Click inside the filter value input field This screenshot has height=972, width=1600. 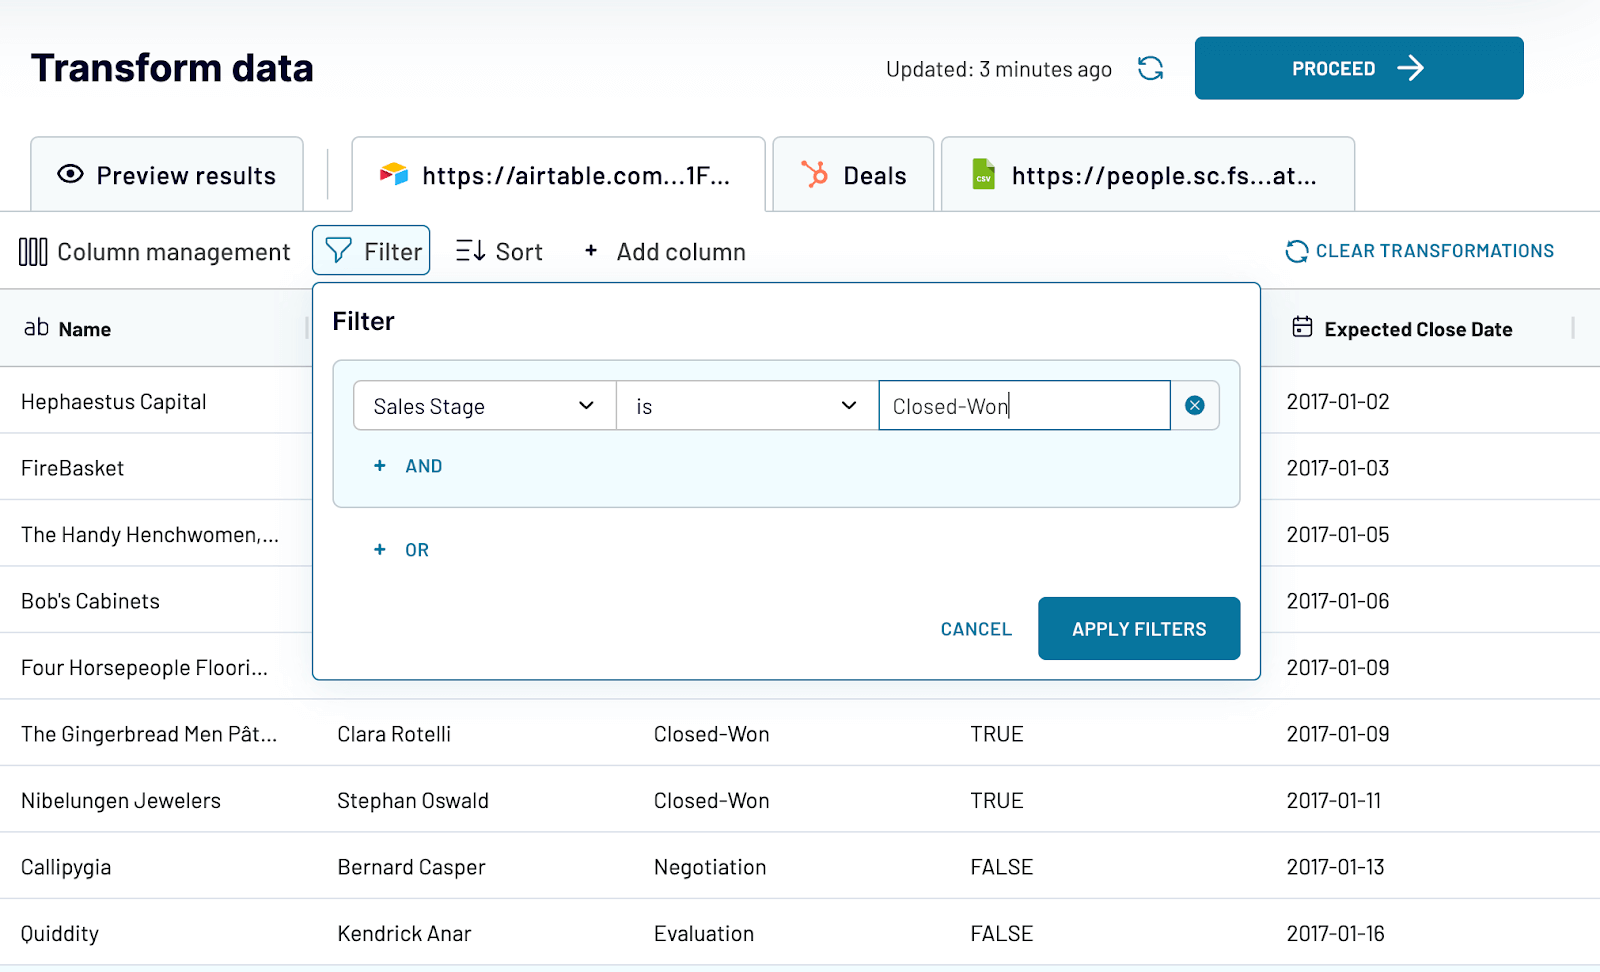point(1024,405)
